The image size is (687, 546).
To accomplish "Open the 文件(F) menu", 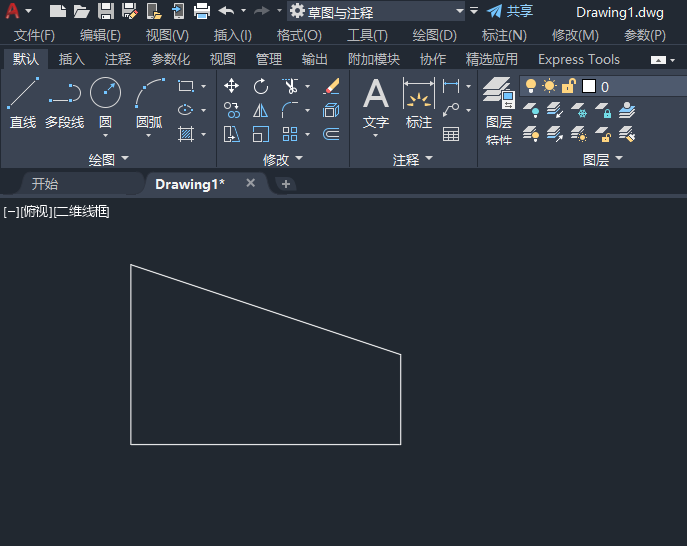I will 34,35.
